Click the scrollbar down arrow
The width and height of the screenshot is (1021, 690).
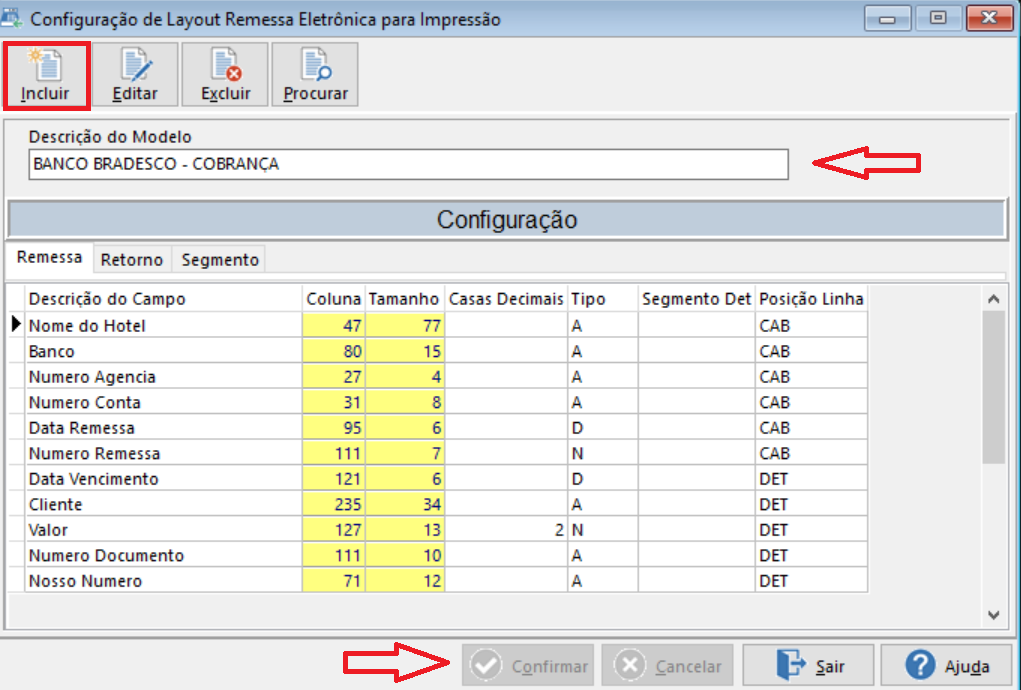tap(992, 616)
